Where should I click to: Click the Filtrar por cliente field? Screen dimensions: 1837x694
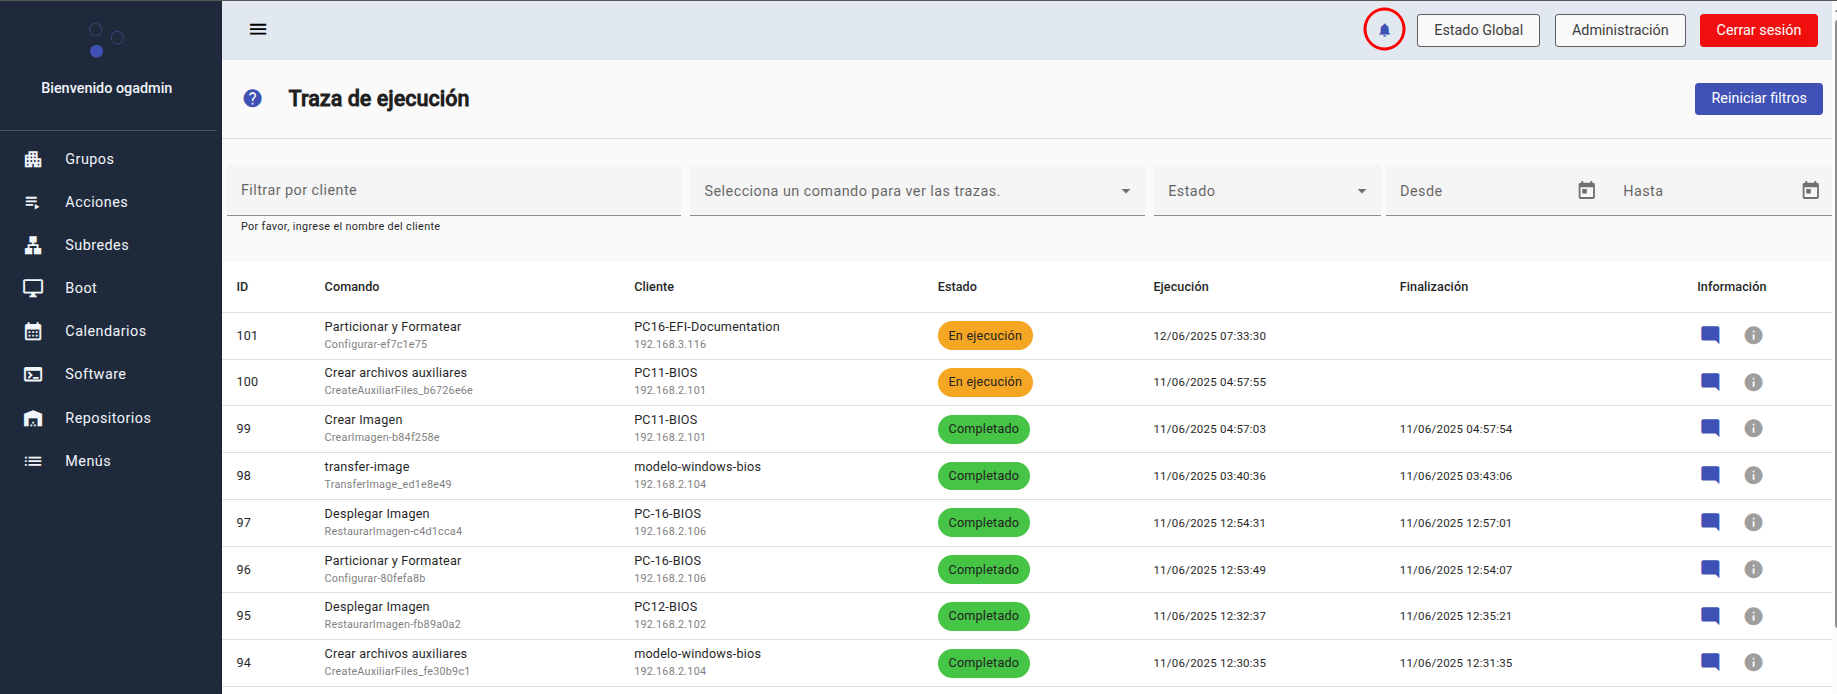(x=453, y=190)
